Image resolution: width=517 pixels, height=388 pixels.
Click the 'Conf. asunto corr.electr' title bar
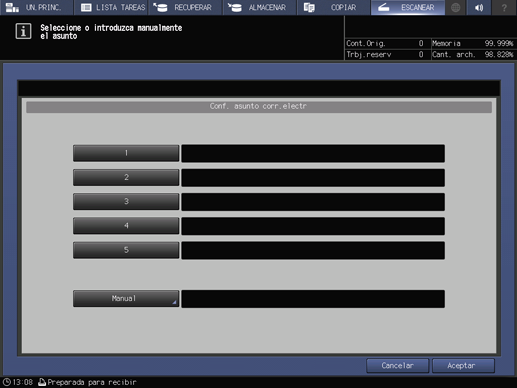(259, 106)
